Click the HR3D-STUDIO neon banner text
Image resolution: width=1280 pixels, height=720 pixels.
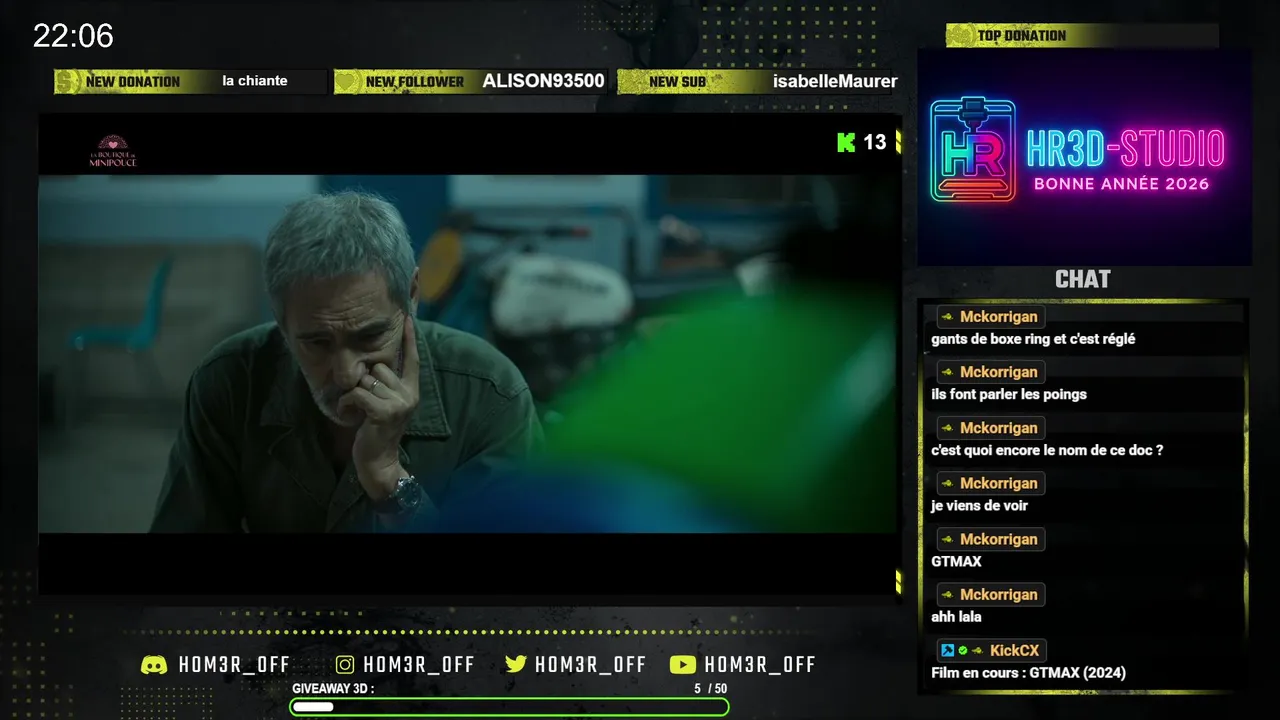[x=1125, y=150]
